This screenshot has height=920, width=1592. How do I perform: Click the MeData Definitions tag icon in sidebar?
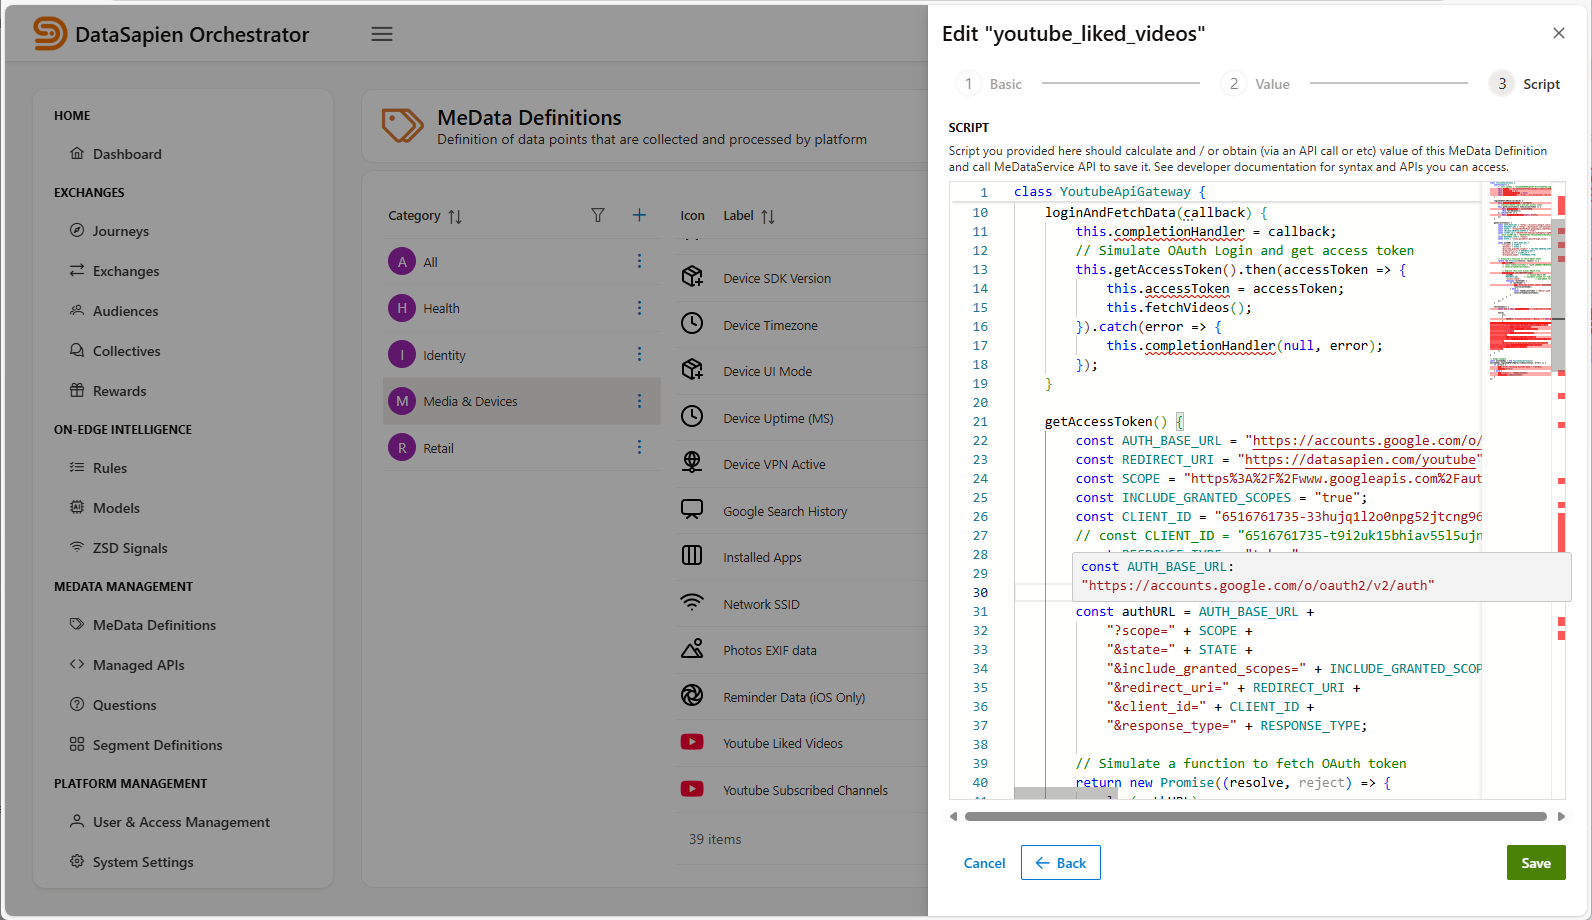pyautogui.click(x=77, y=624)
